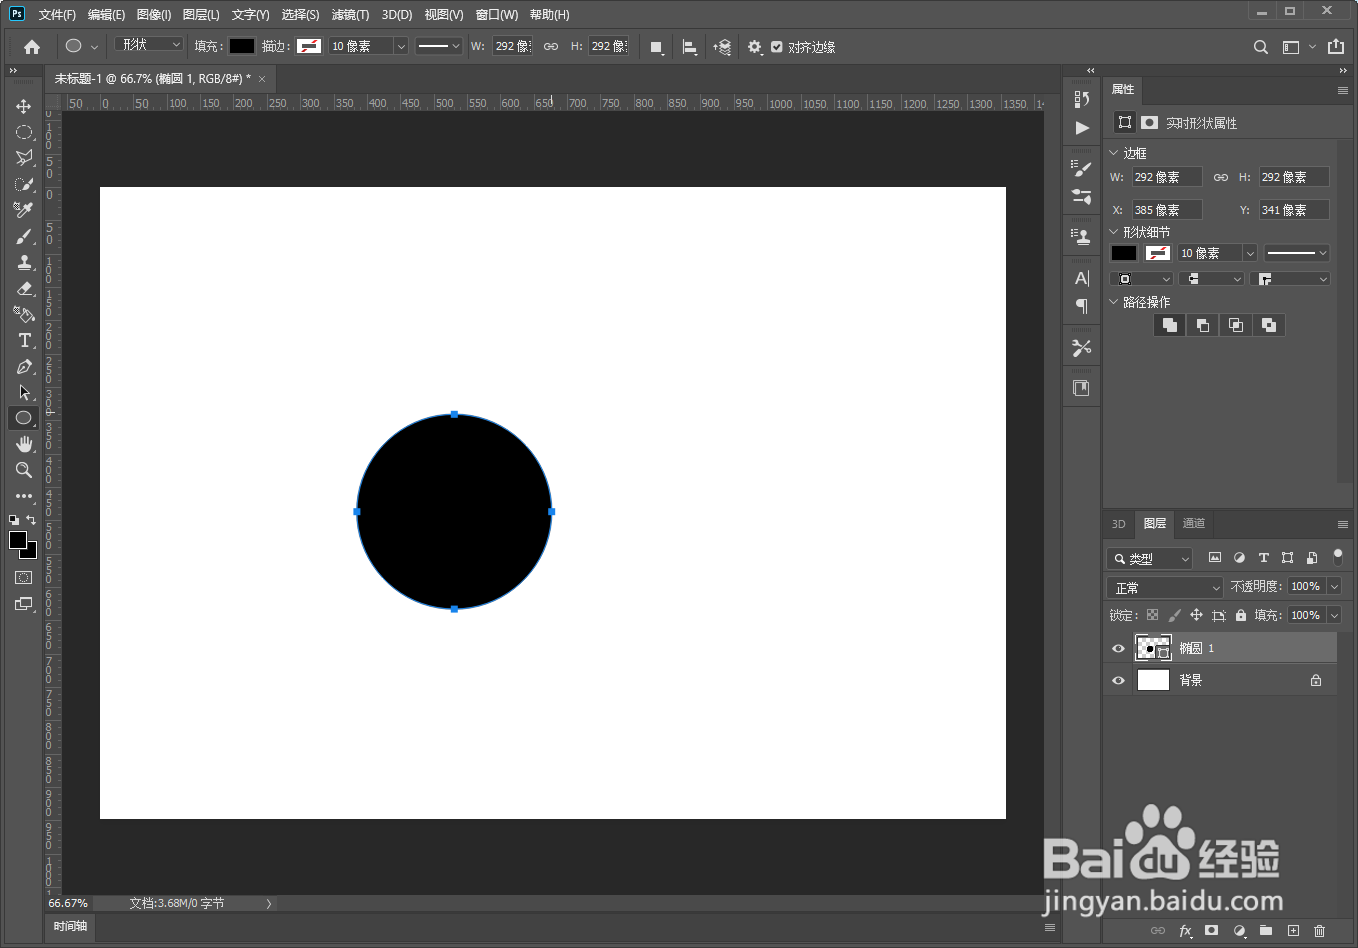
Task: Open the Shape tool mode dropdown
Action: click(x=149, y=44)
